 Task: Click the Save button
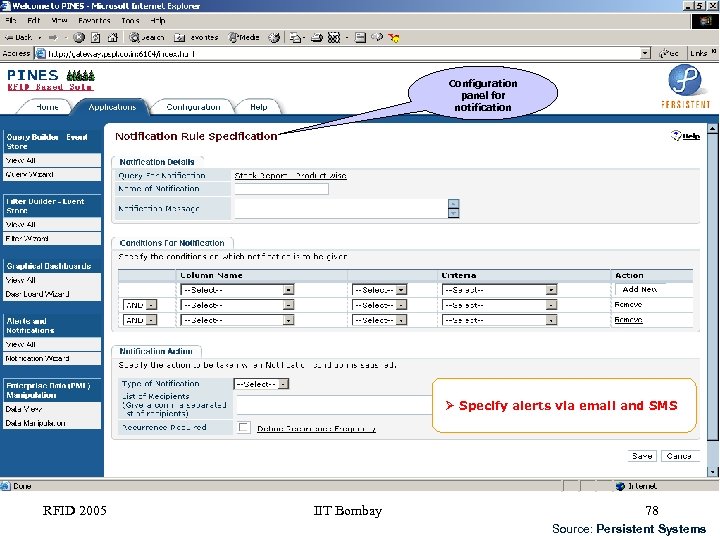(642, 456)
